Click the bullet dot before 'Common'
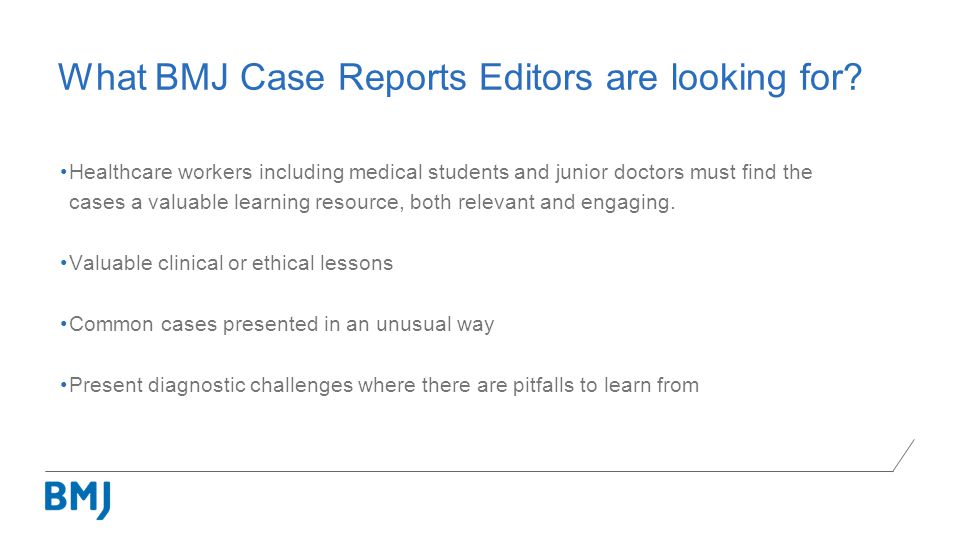Image resolution: width=960 pixels, height=540 pixels. point(63,324)
